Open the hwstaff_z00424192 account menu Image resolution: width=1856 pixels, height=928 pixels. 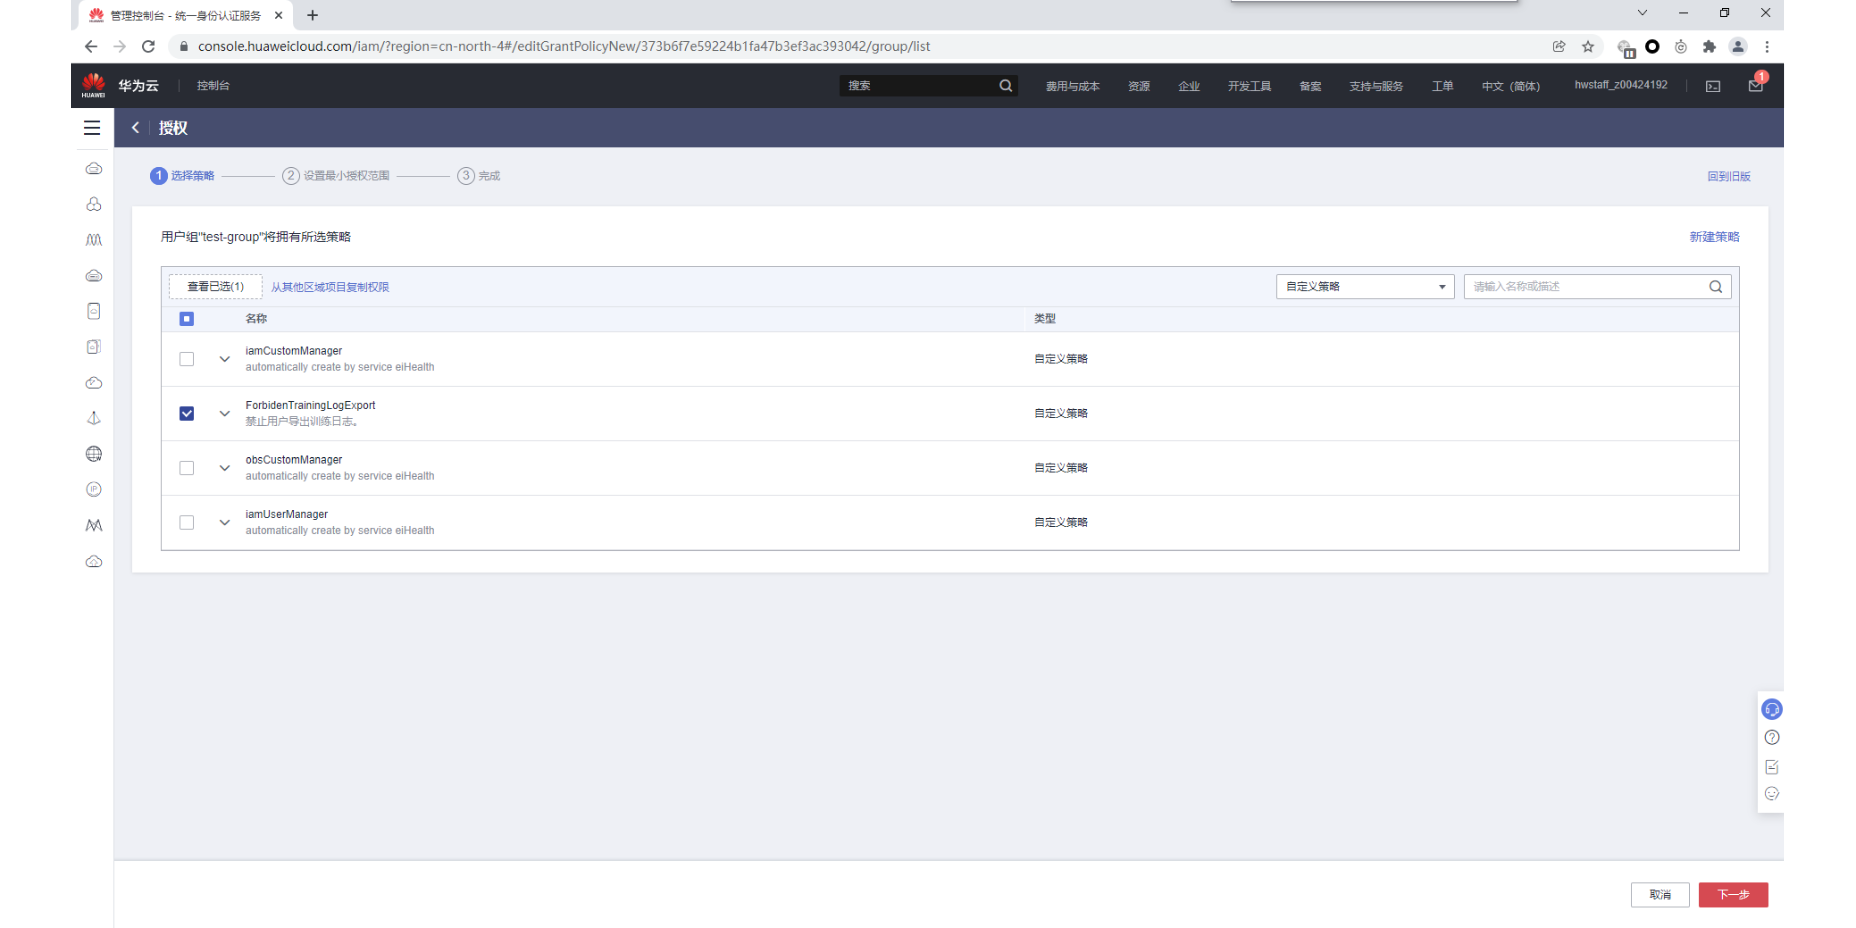point(1621,85)
